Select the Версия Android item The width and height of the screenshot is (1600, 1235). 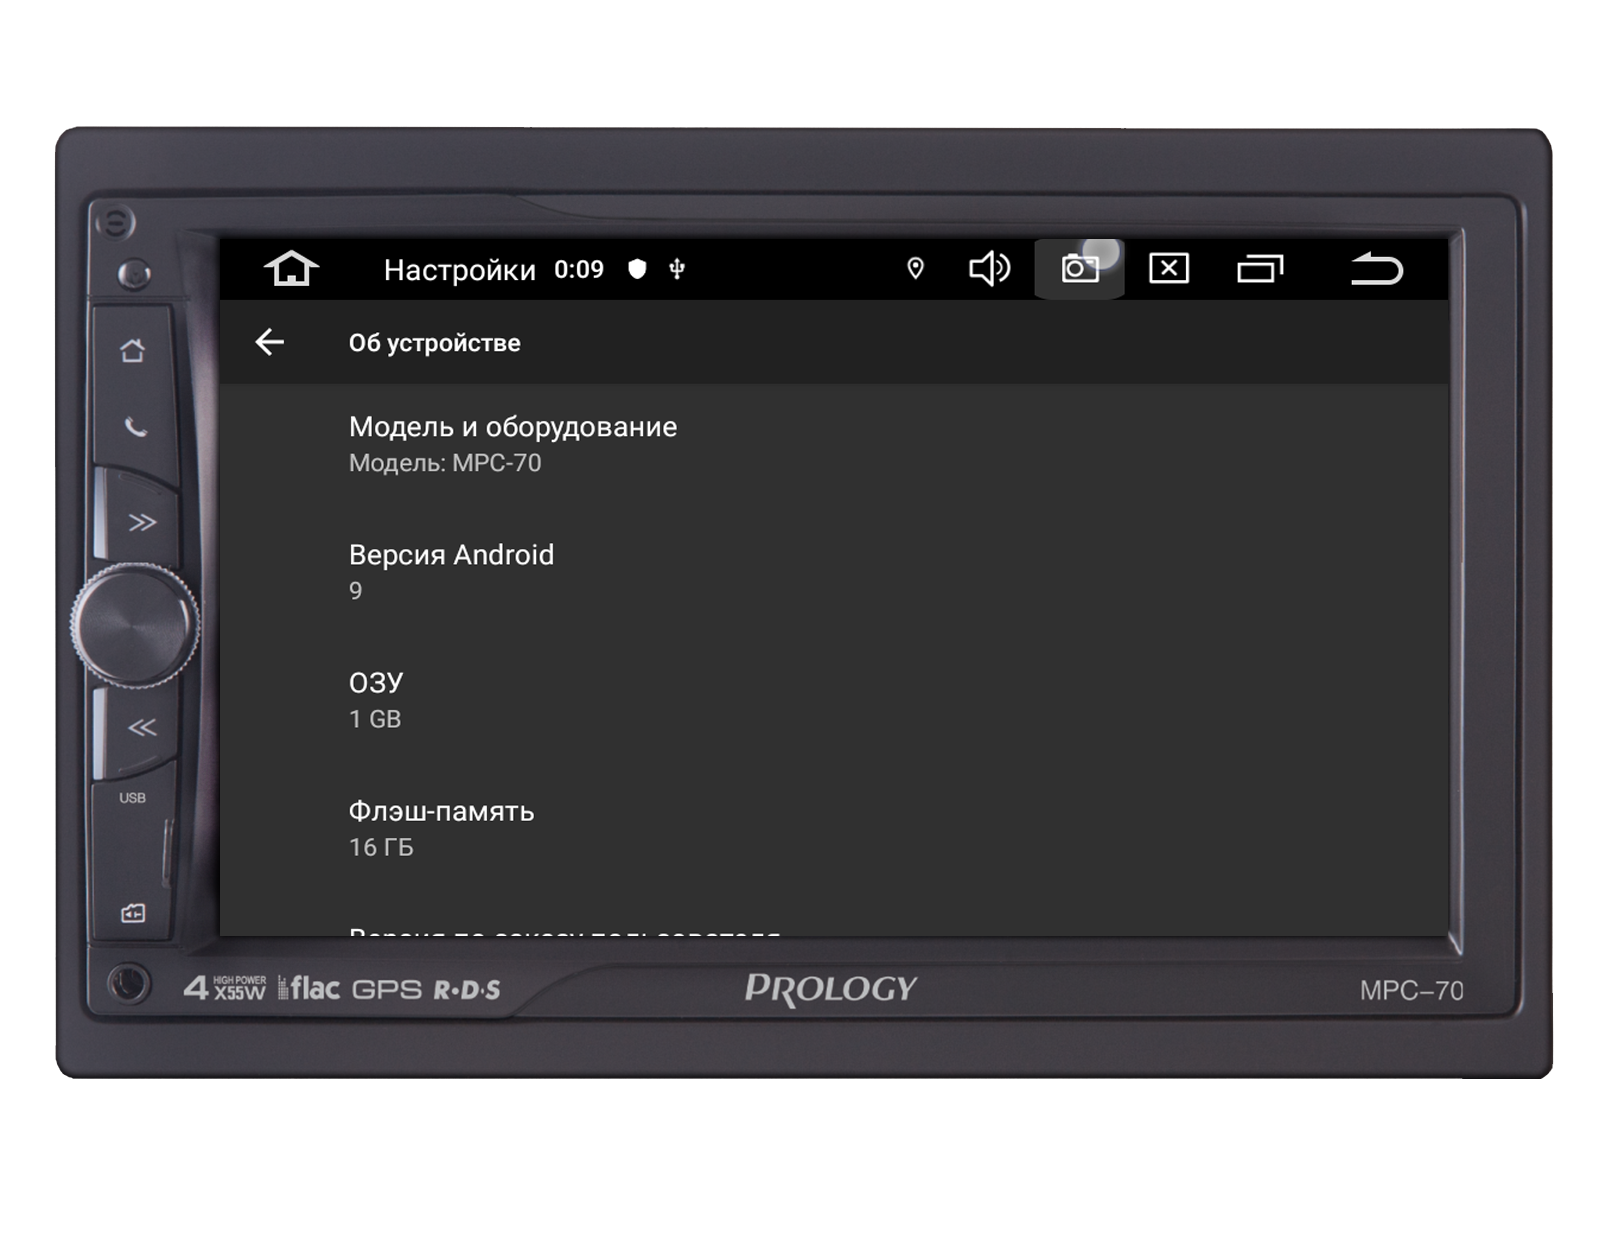tap(451, 571)
